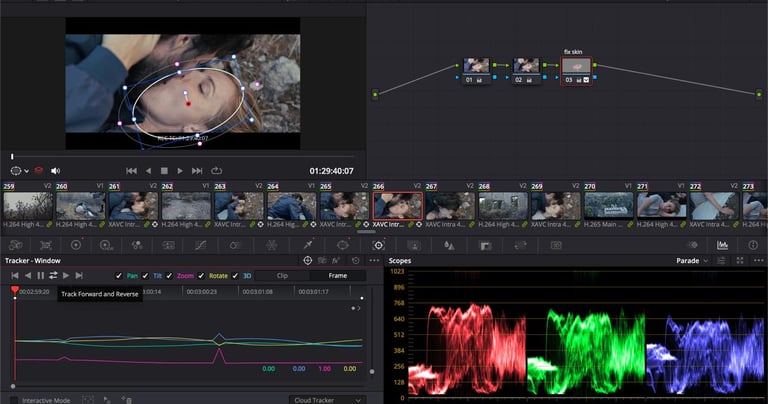Click the viewer scrubber bar playhead
This screenshot has height=404, width=768.
12,156
